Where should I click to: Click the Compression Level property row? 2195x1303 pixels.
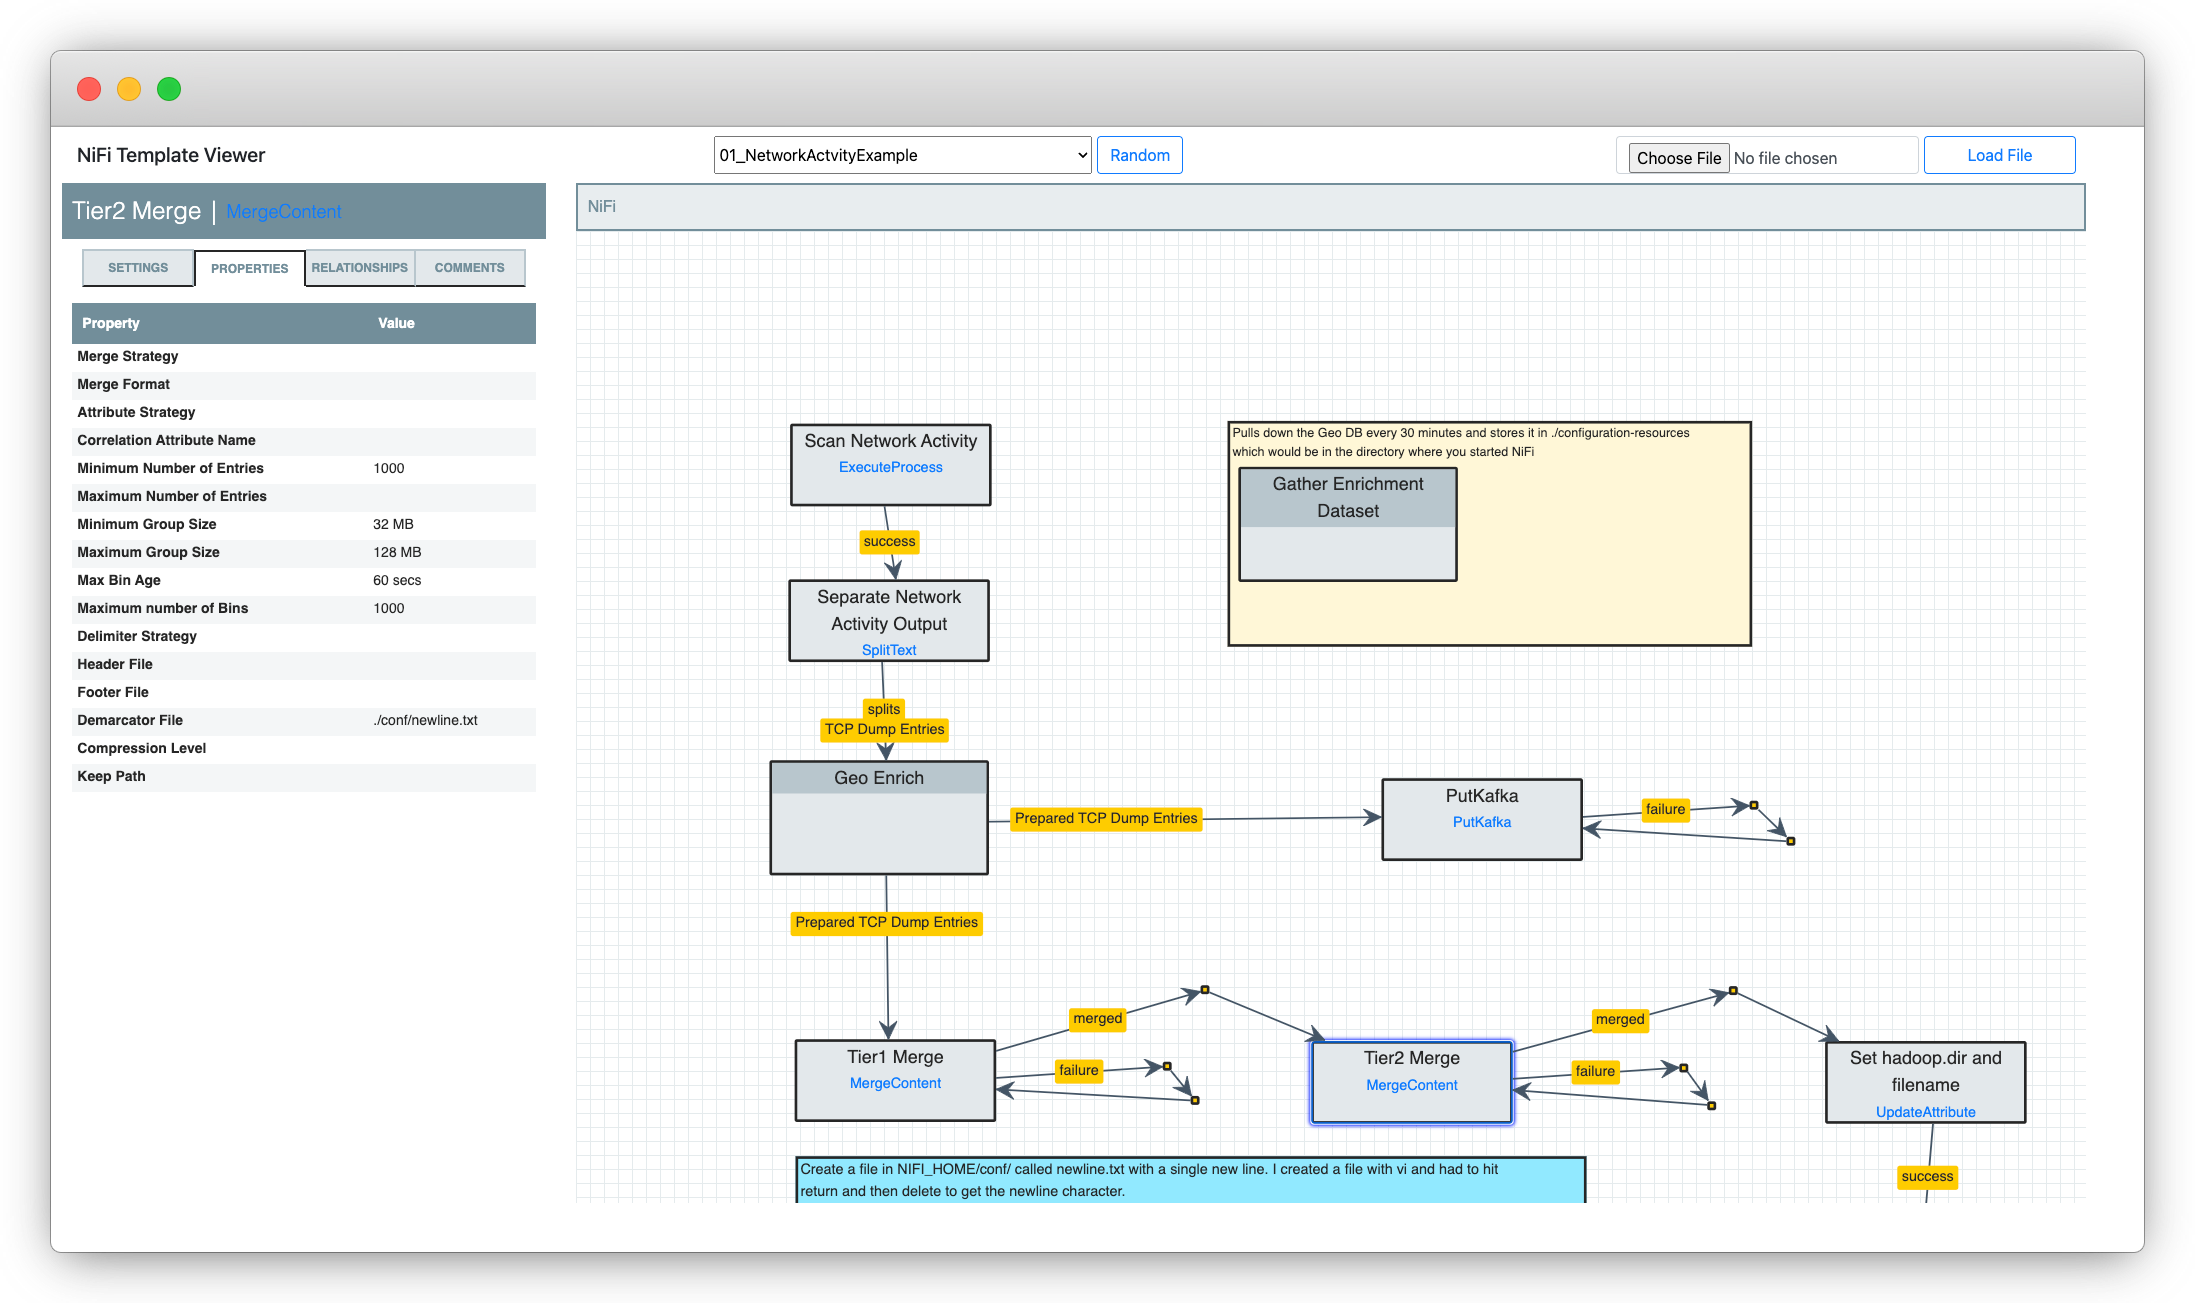(x=304, y=748)
